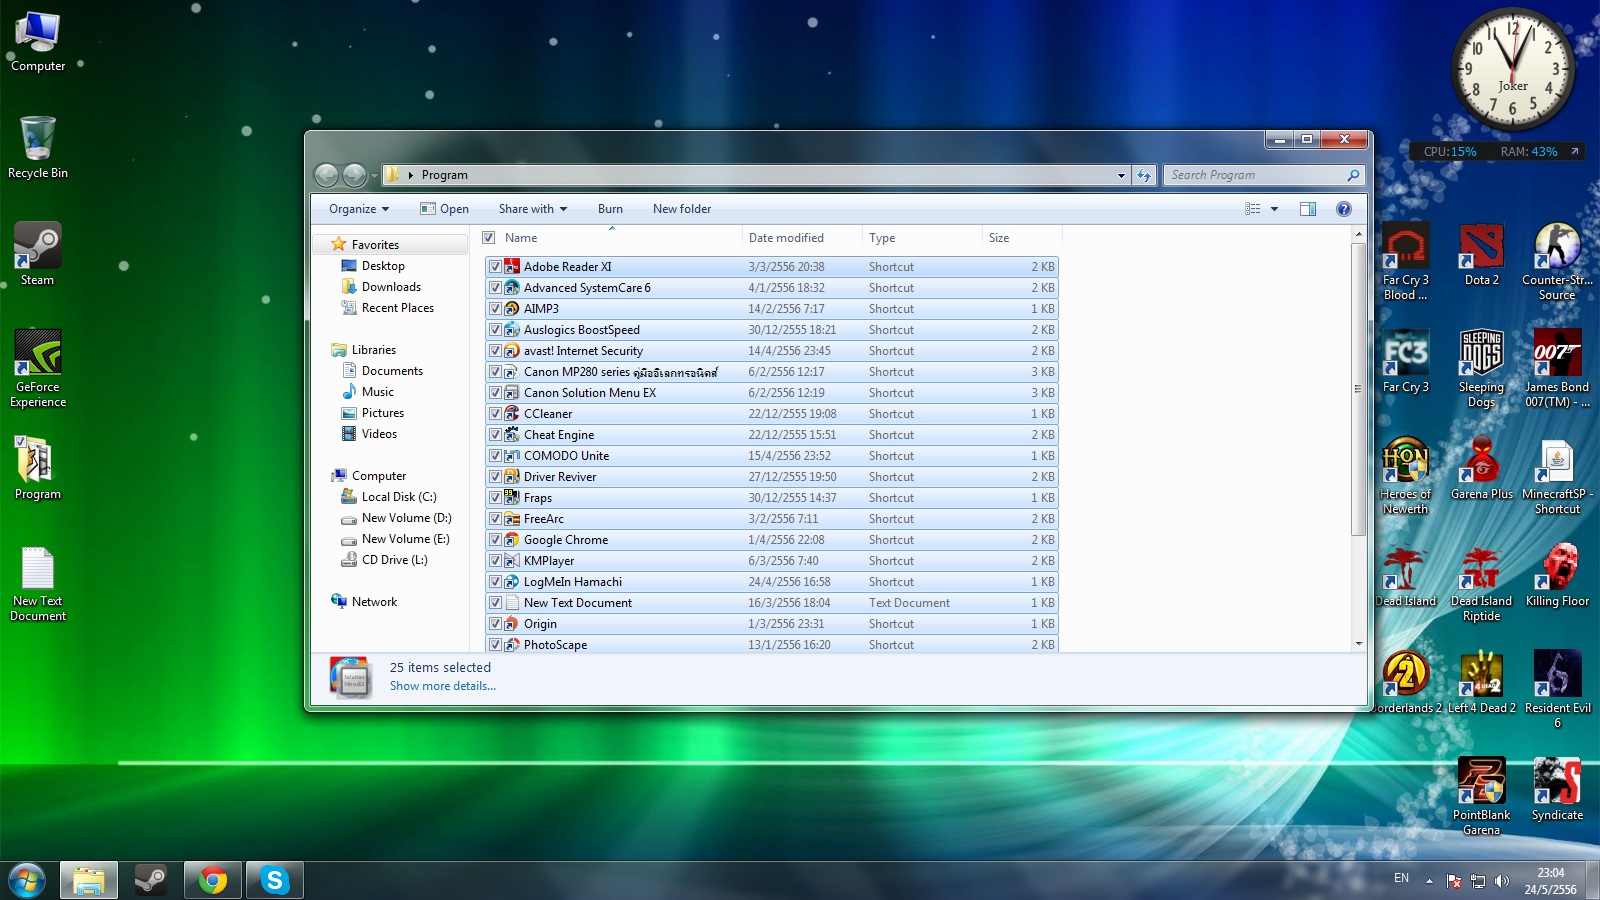The image size is (1600, 900).
Task: Click Open in the toolbar
Action: tap(444, 209)
